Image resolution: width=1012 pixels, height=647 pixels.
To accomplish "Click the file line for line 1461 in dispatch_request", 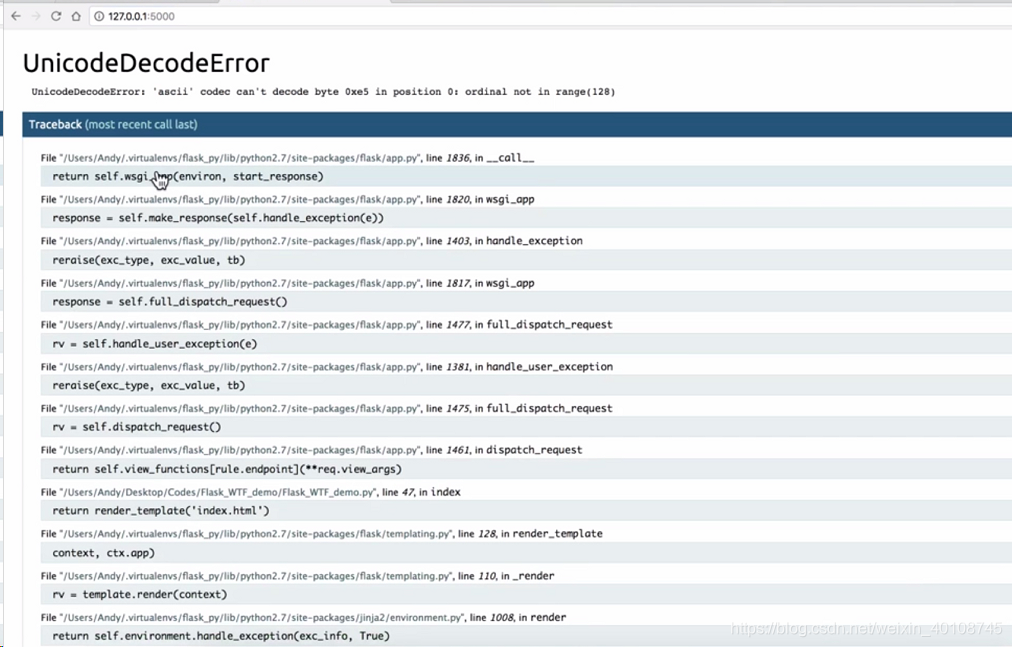I will coord(311,450).
